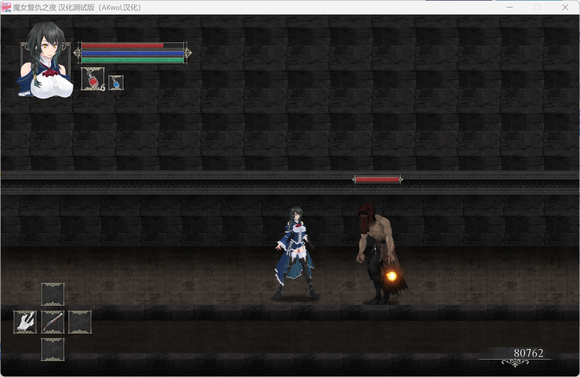580x377 pixels.
Task: Click the heroine portrait in the HUD
Action: click(45, 60)
